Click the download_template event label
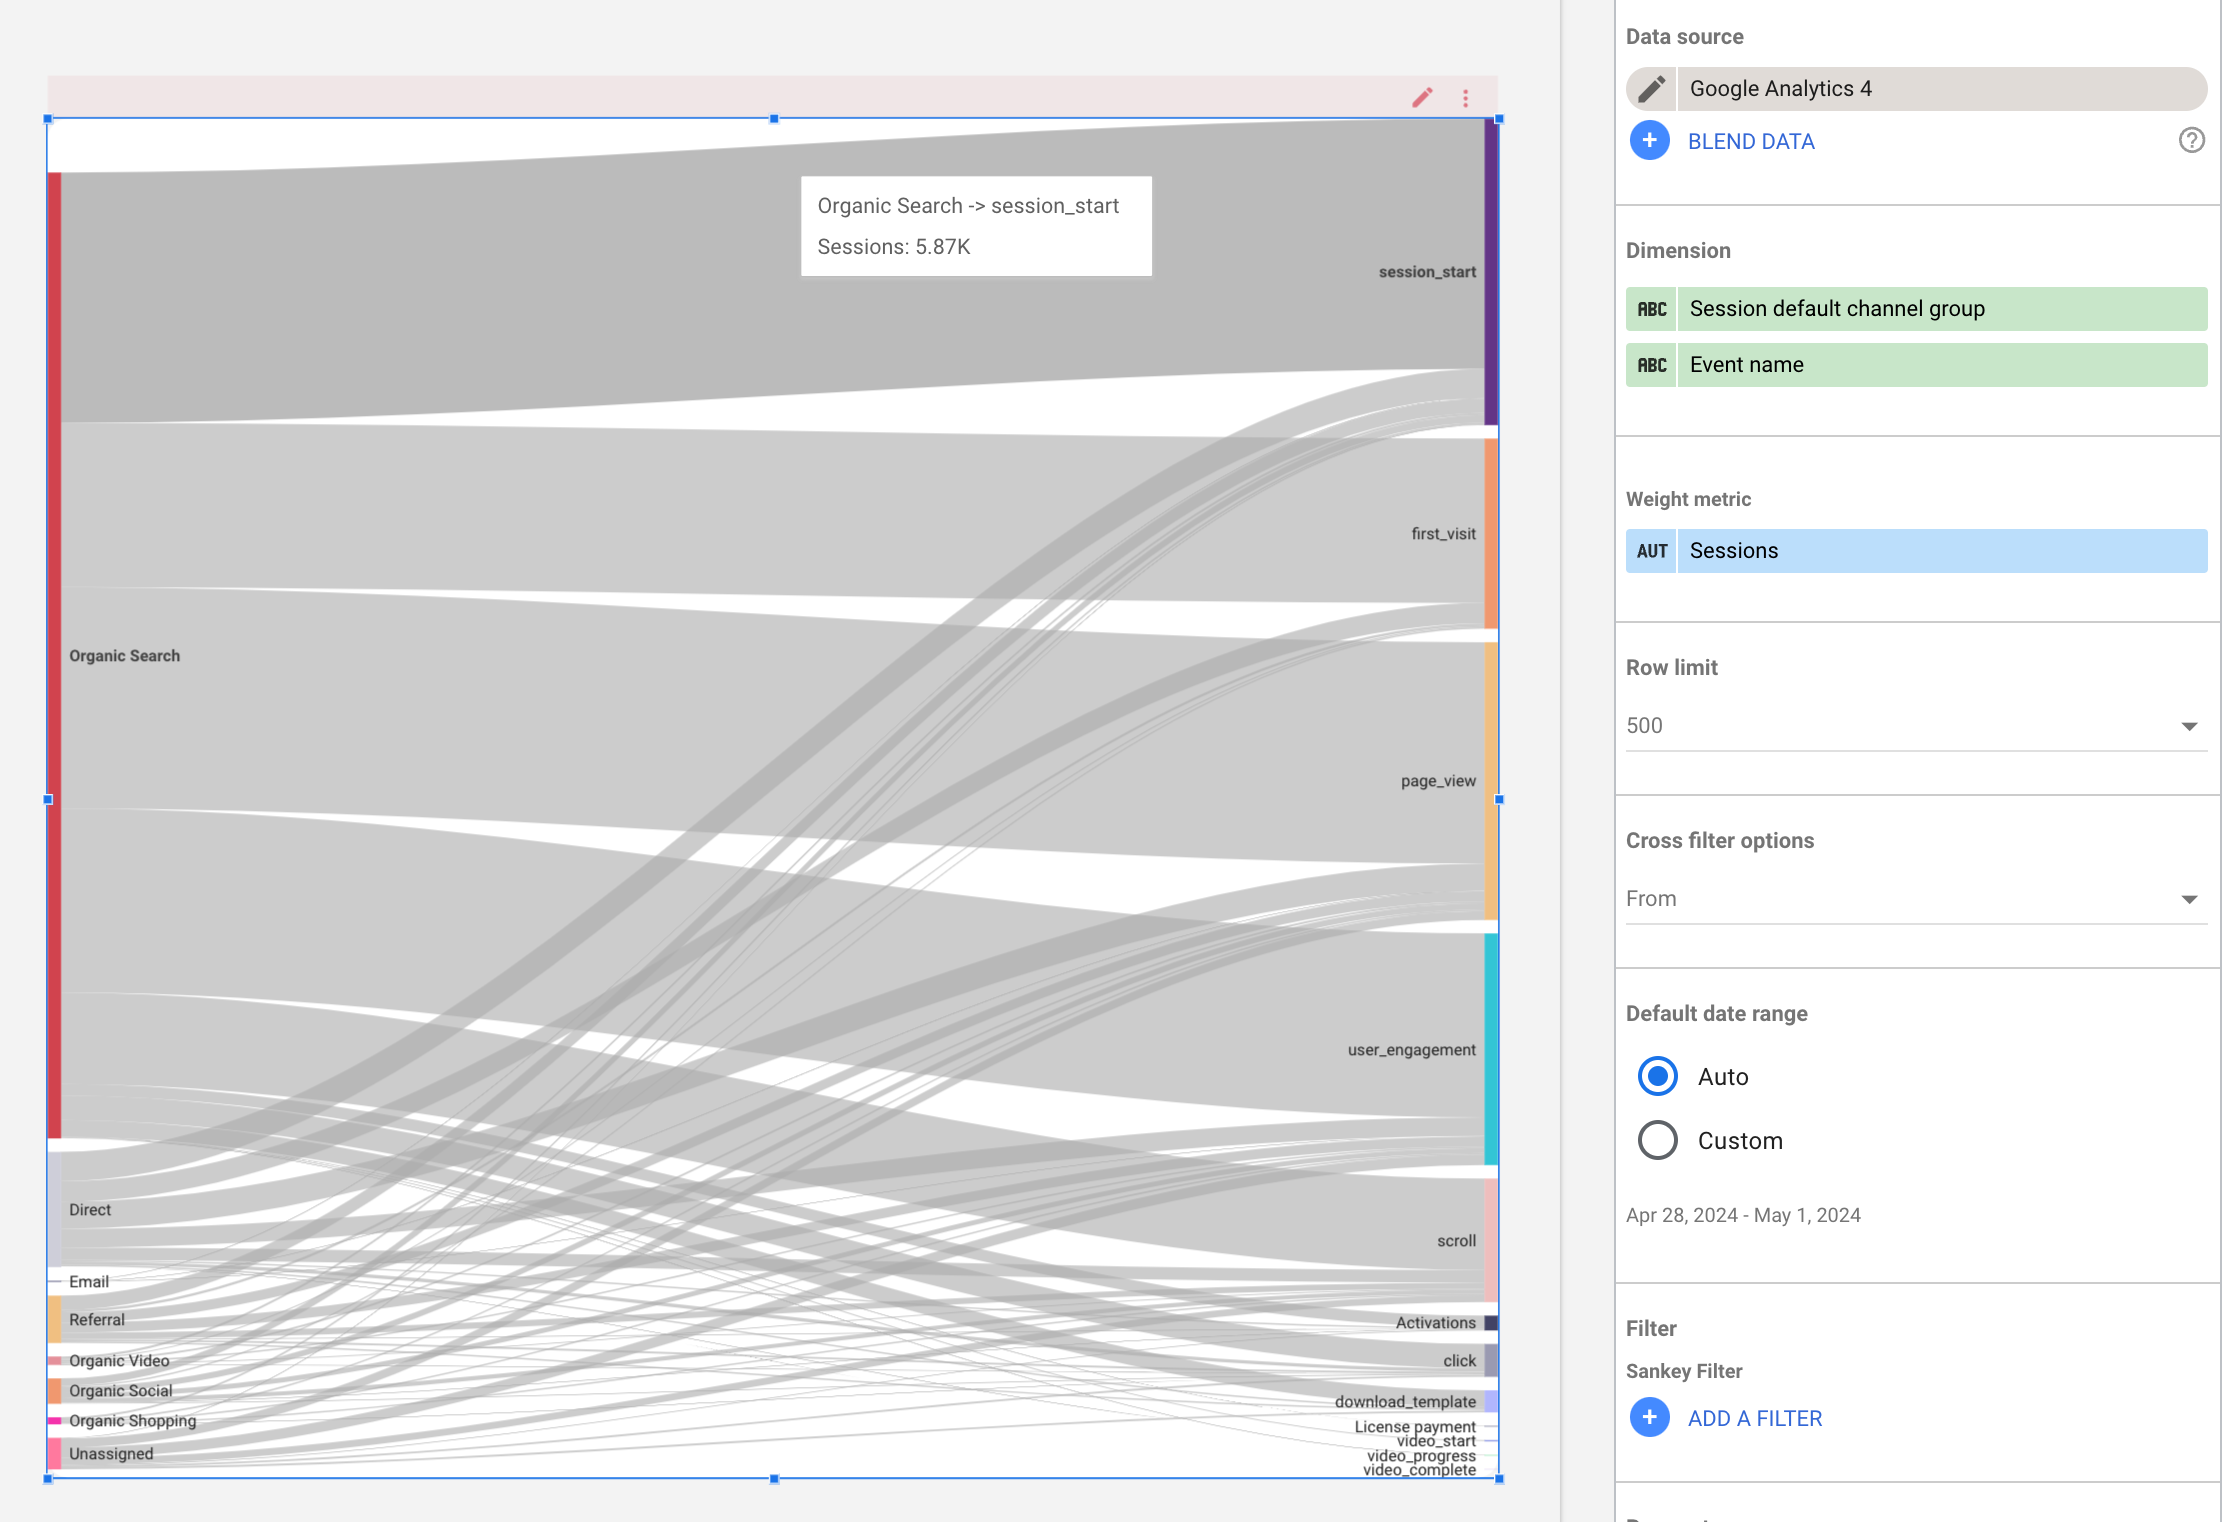Viewport: 2224px width, 1522px height. (x=1405, y=1402)
